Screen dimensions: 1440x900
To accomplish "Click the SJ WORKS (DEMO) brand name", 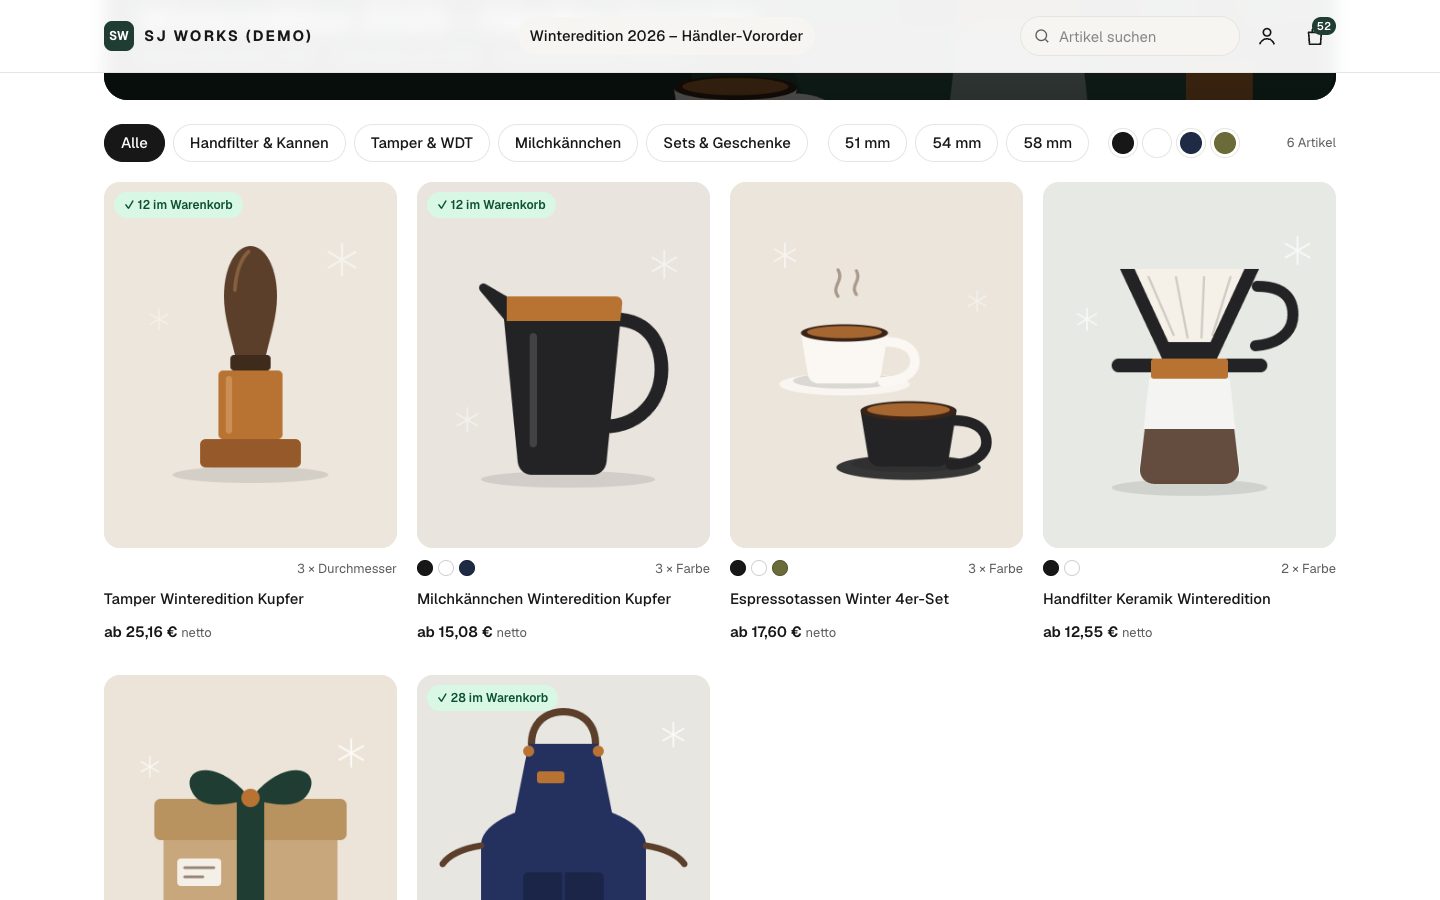I will click(228, 36).
